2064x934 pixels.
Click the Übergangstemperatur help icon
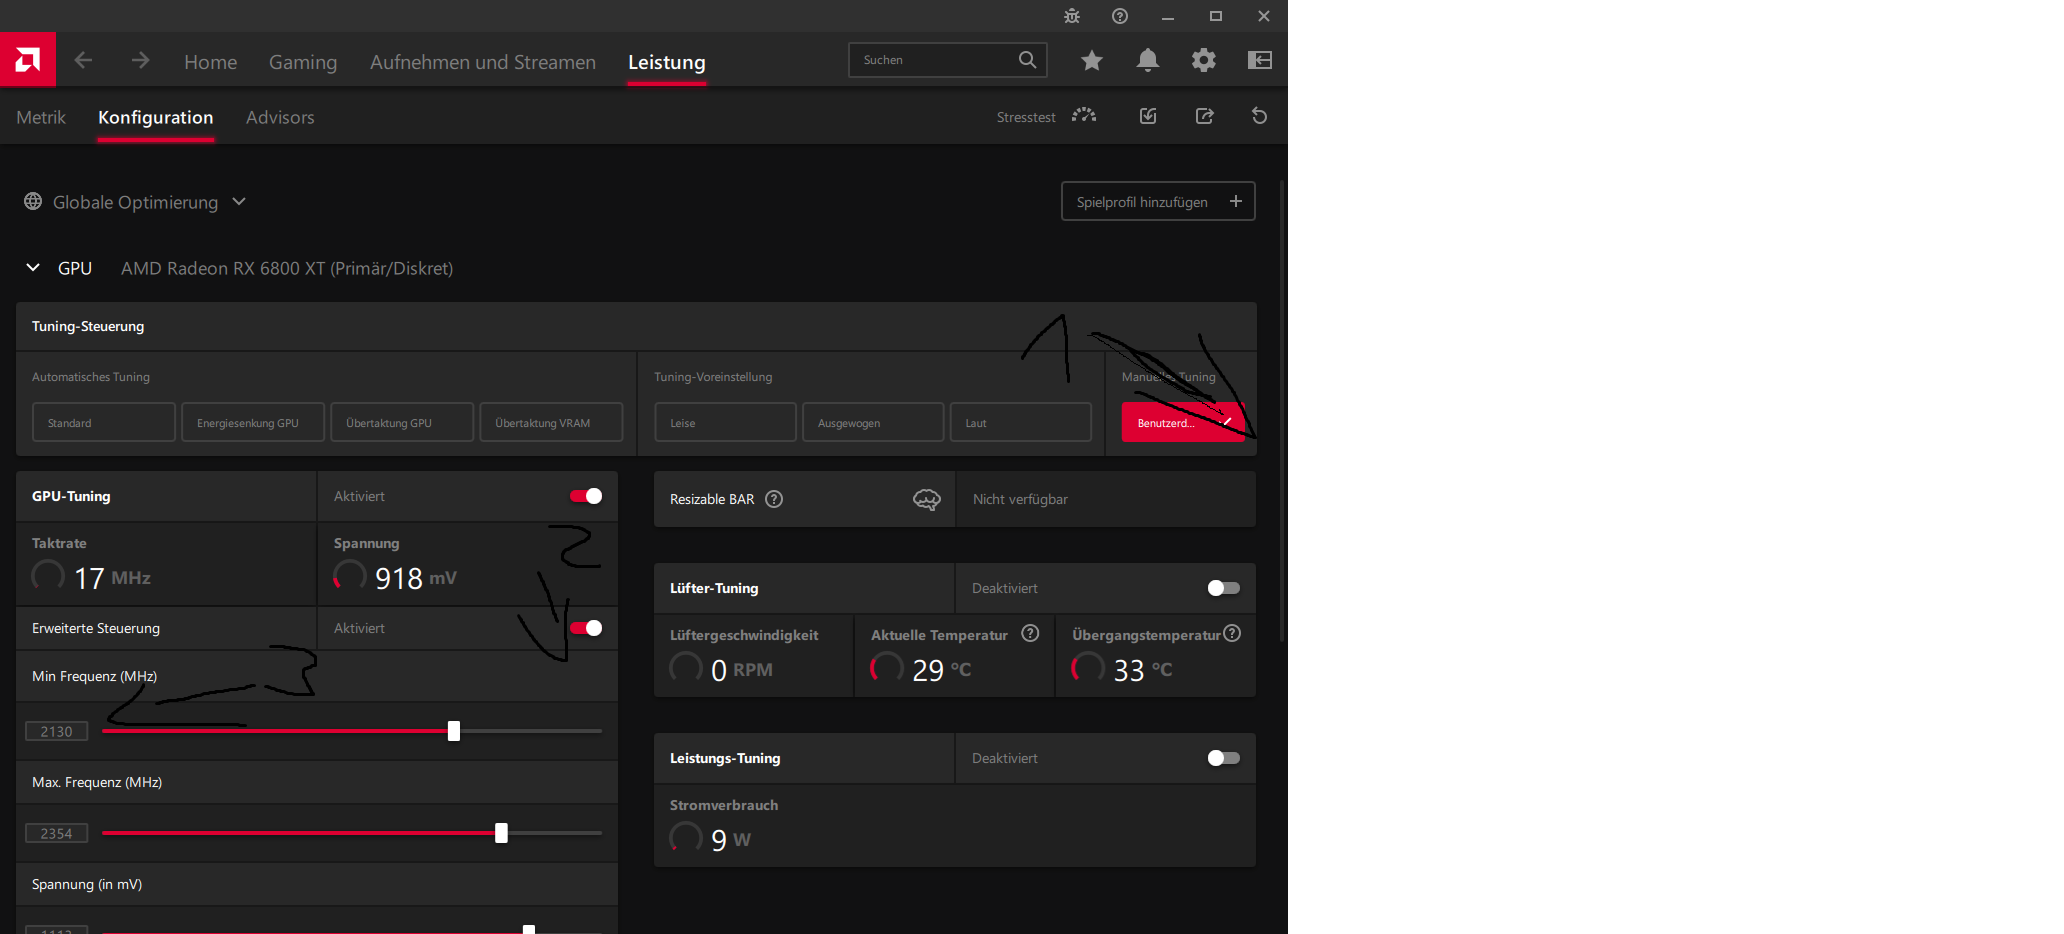tap(1232, 633)
